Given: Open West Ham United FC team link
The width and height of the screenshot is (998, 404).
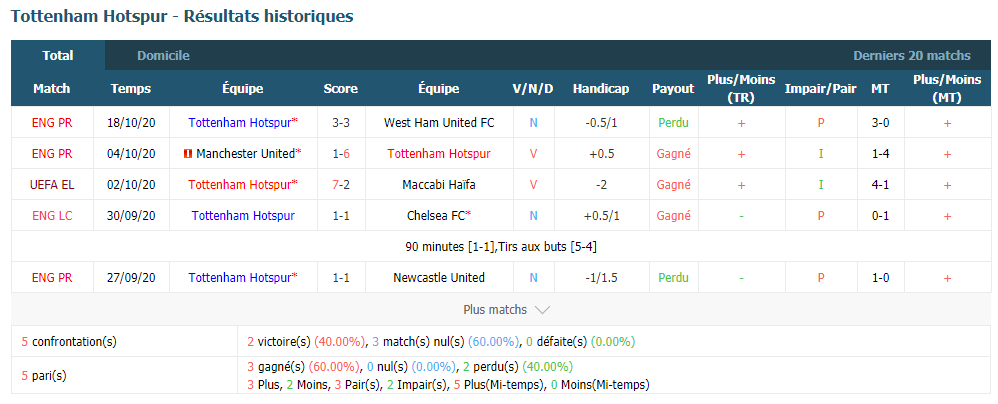Looking at the screenshot, I should pyautogui.click(x=439, y=123).
